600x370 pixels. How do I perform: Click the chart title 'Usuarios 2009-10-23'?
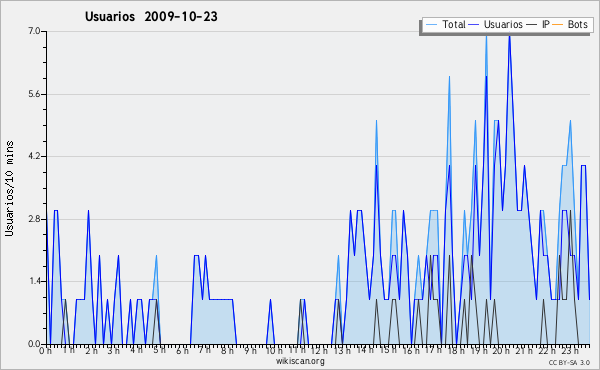151,17
